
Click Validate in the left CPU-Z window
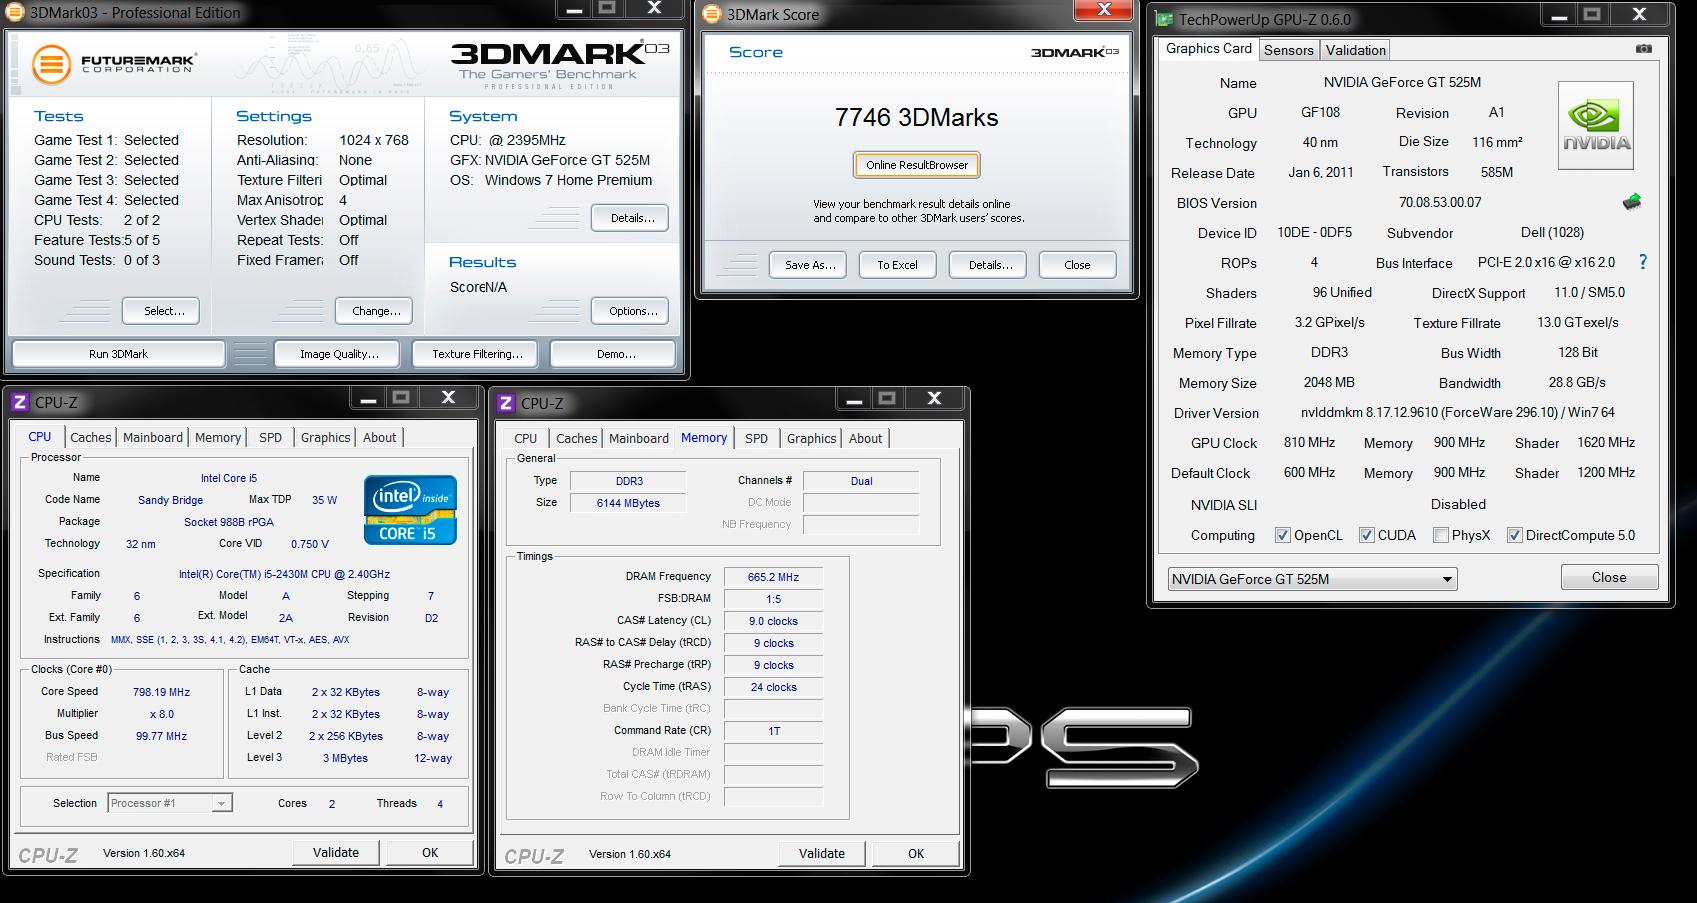(x=336, y=853)
